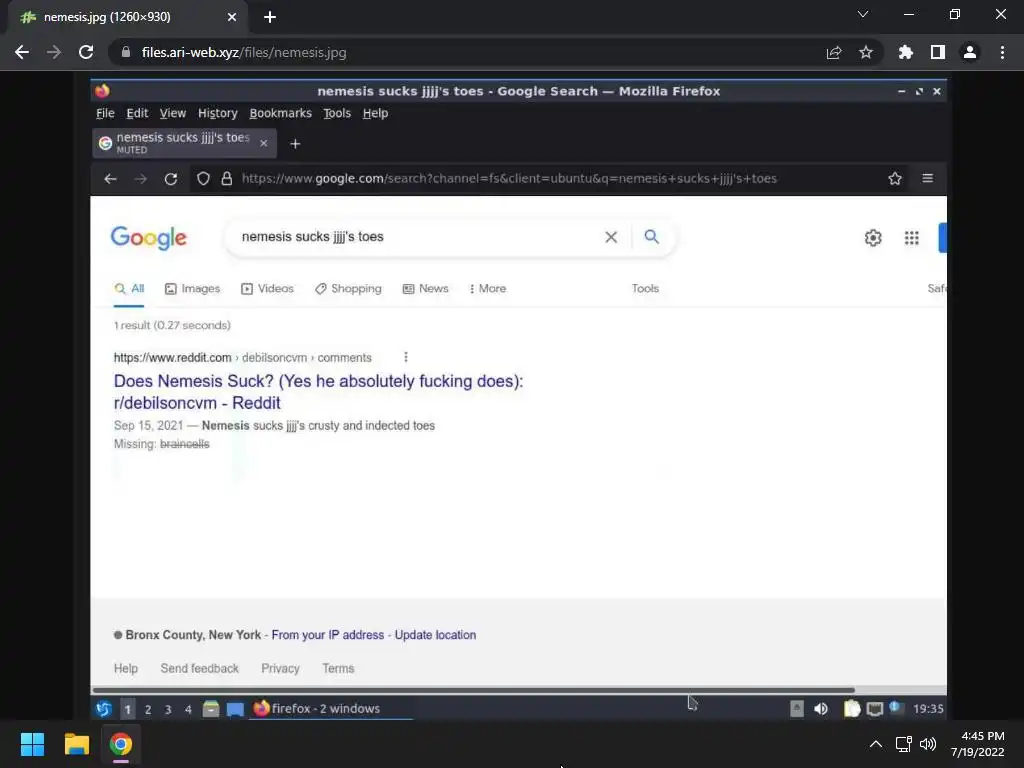Click Firefox's back arrow
The width and height of the screenshot is (1024, 768).
click(x=110, y=178)
